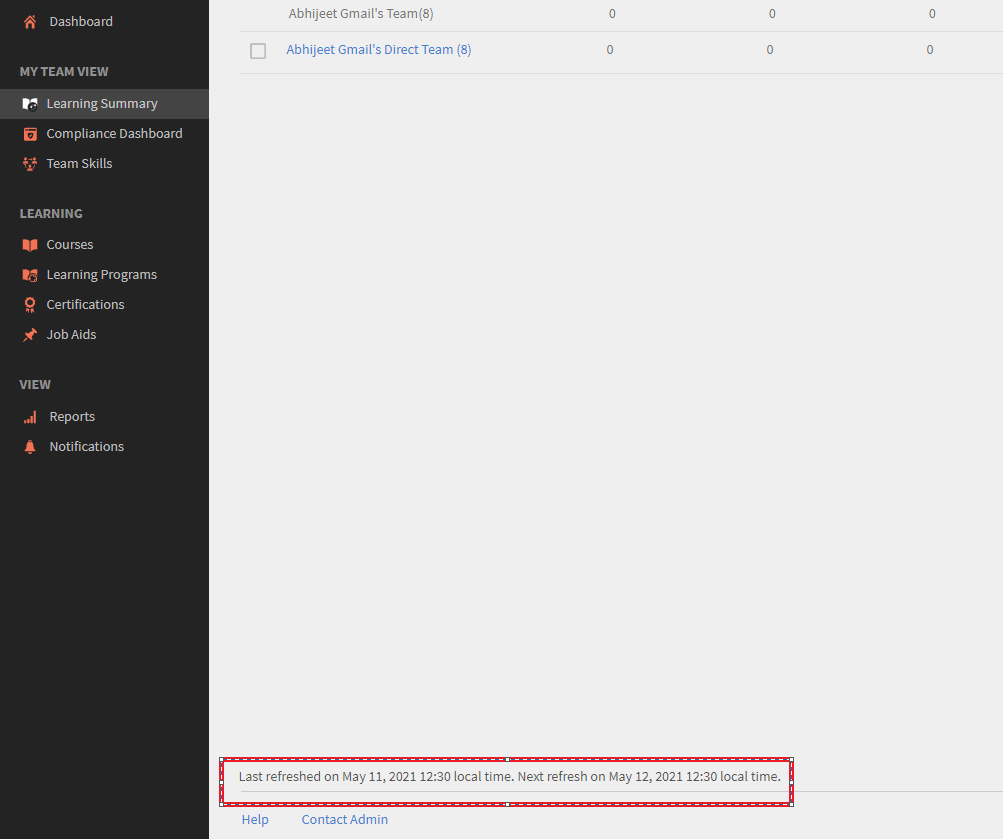Open the Help link at the bottom

(255, 818)
